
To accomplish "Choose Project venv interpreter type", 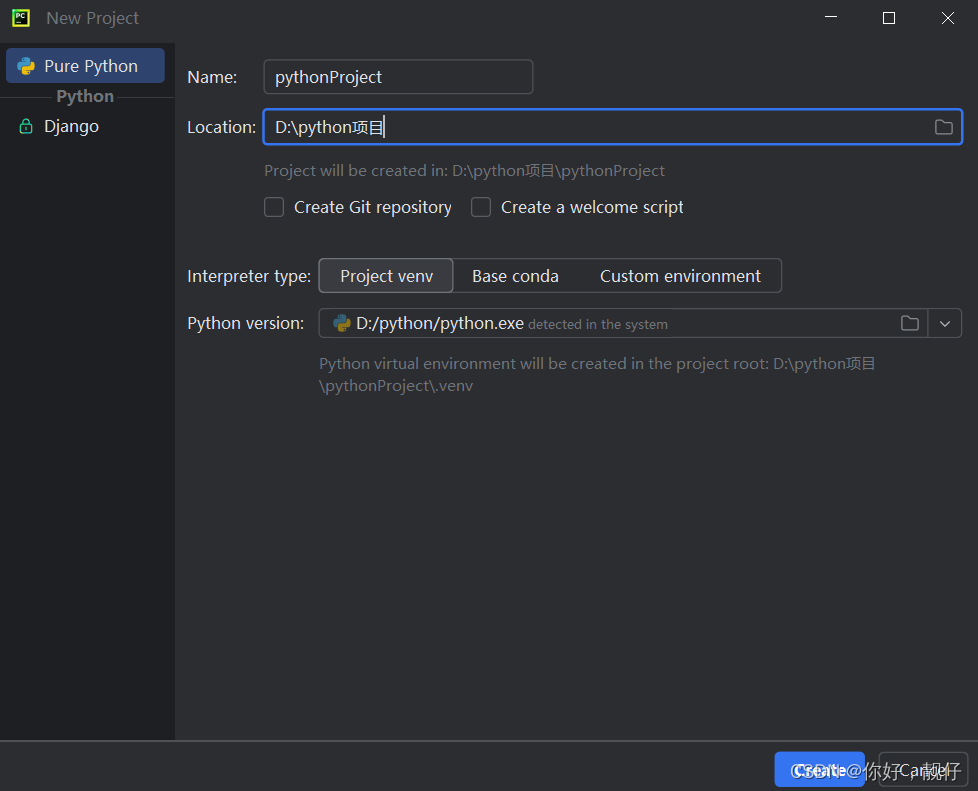I will click(386, 276).
